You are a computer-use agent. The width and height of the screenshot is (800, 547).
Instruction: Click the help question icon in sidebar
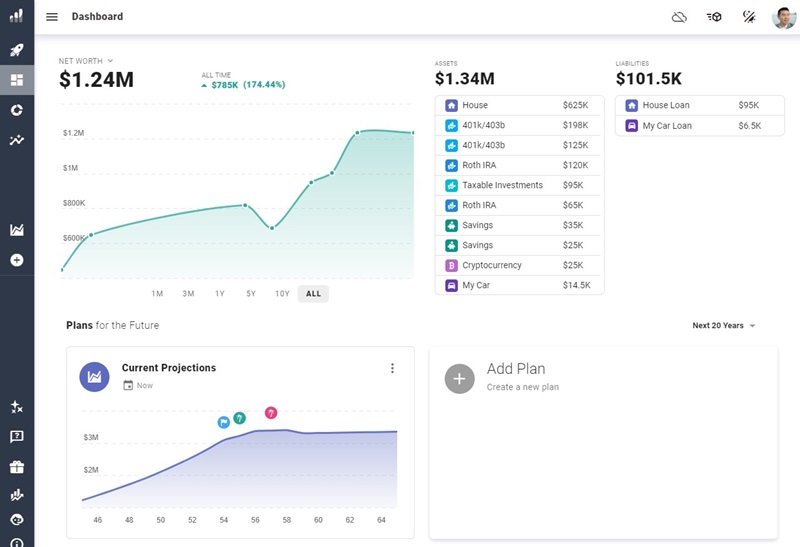click(17, 437)
